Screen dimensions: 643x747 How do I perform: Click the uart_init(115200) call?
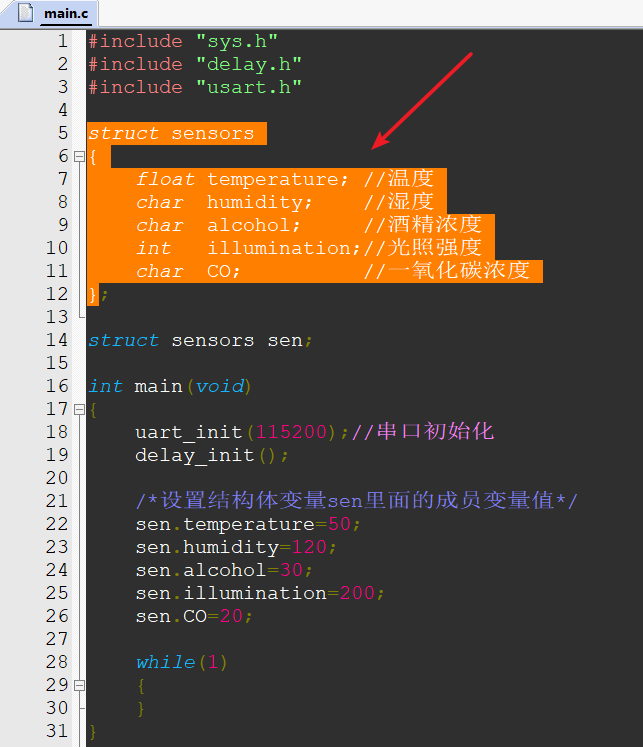pyautogui.click(x=242, y=432)
